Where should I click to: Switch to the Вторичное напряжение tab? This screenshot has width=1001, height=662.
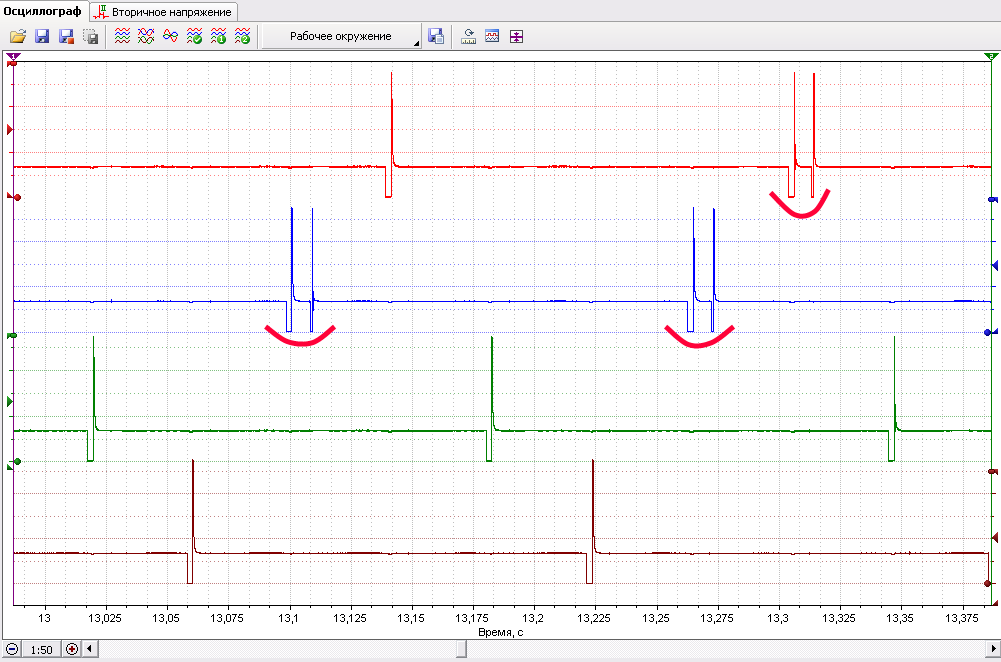[163, 12]
